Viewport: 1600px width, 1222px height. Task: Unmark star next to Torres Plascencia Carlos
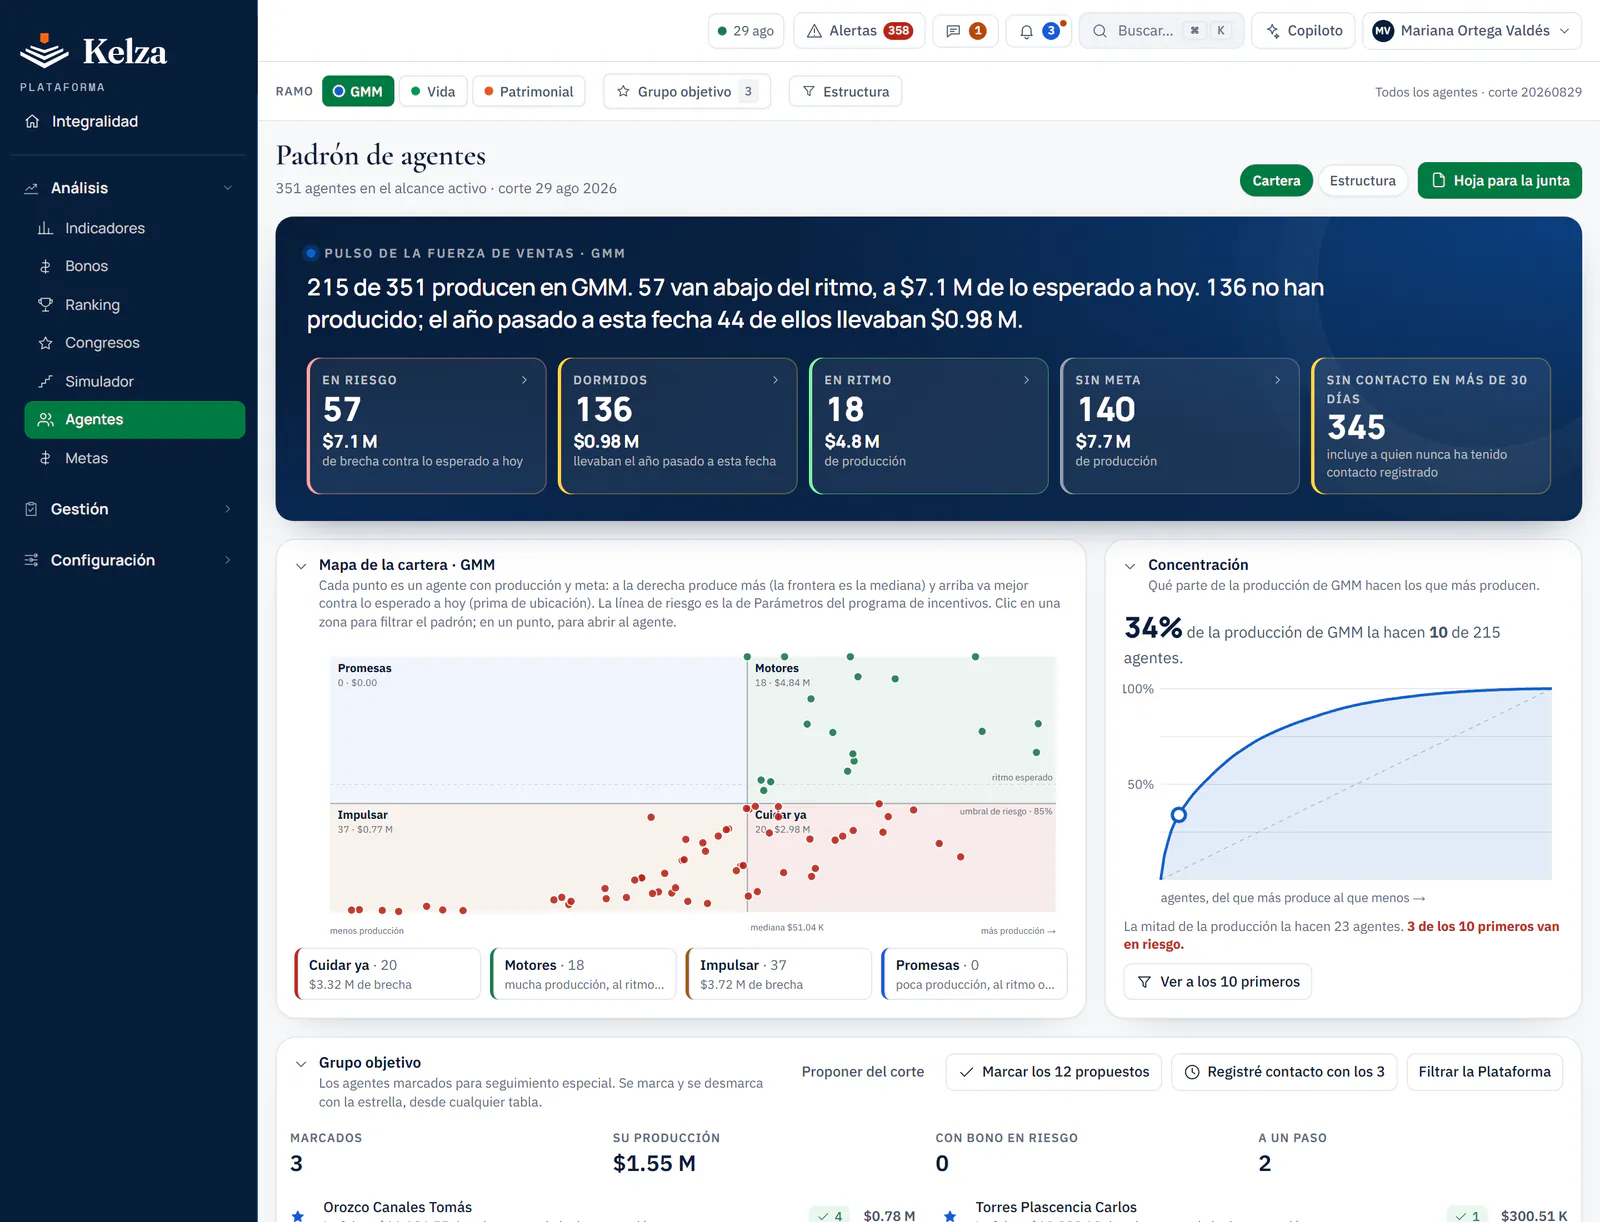coord(950,1215)
